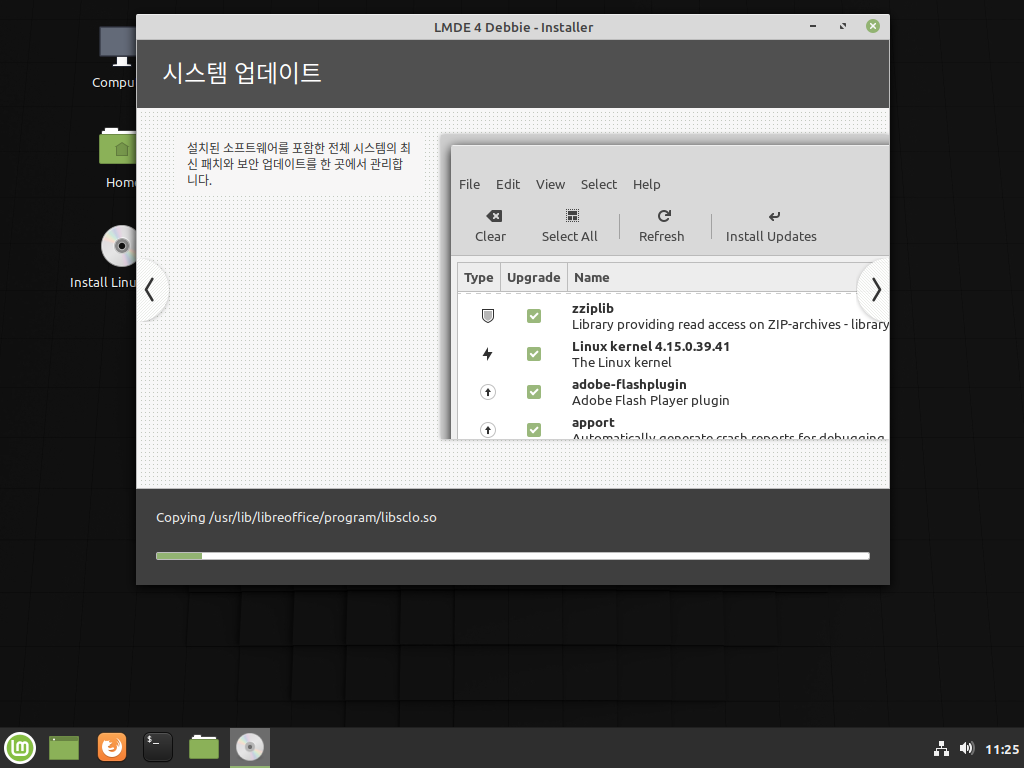1024x768 pixels.
Task: Go to the previous installer slide
Action: 151,289
